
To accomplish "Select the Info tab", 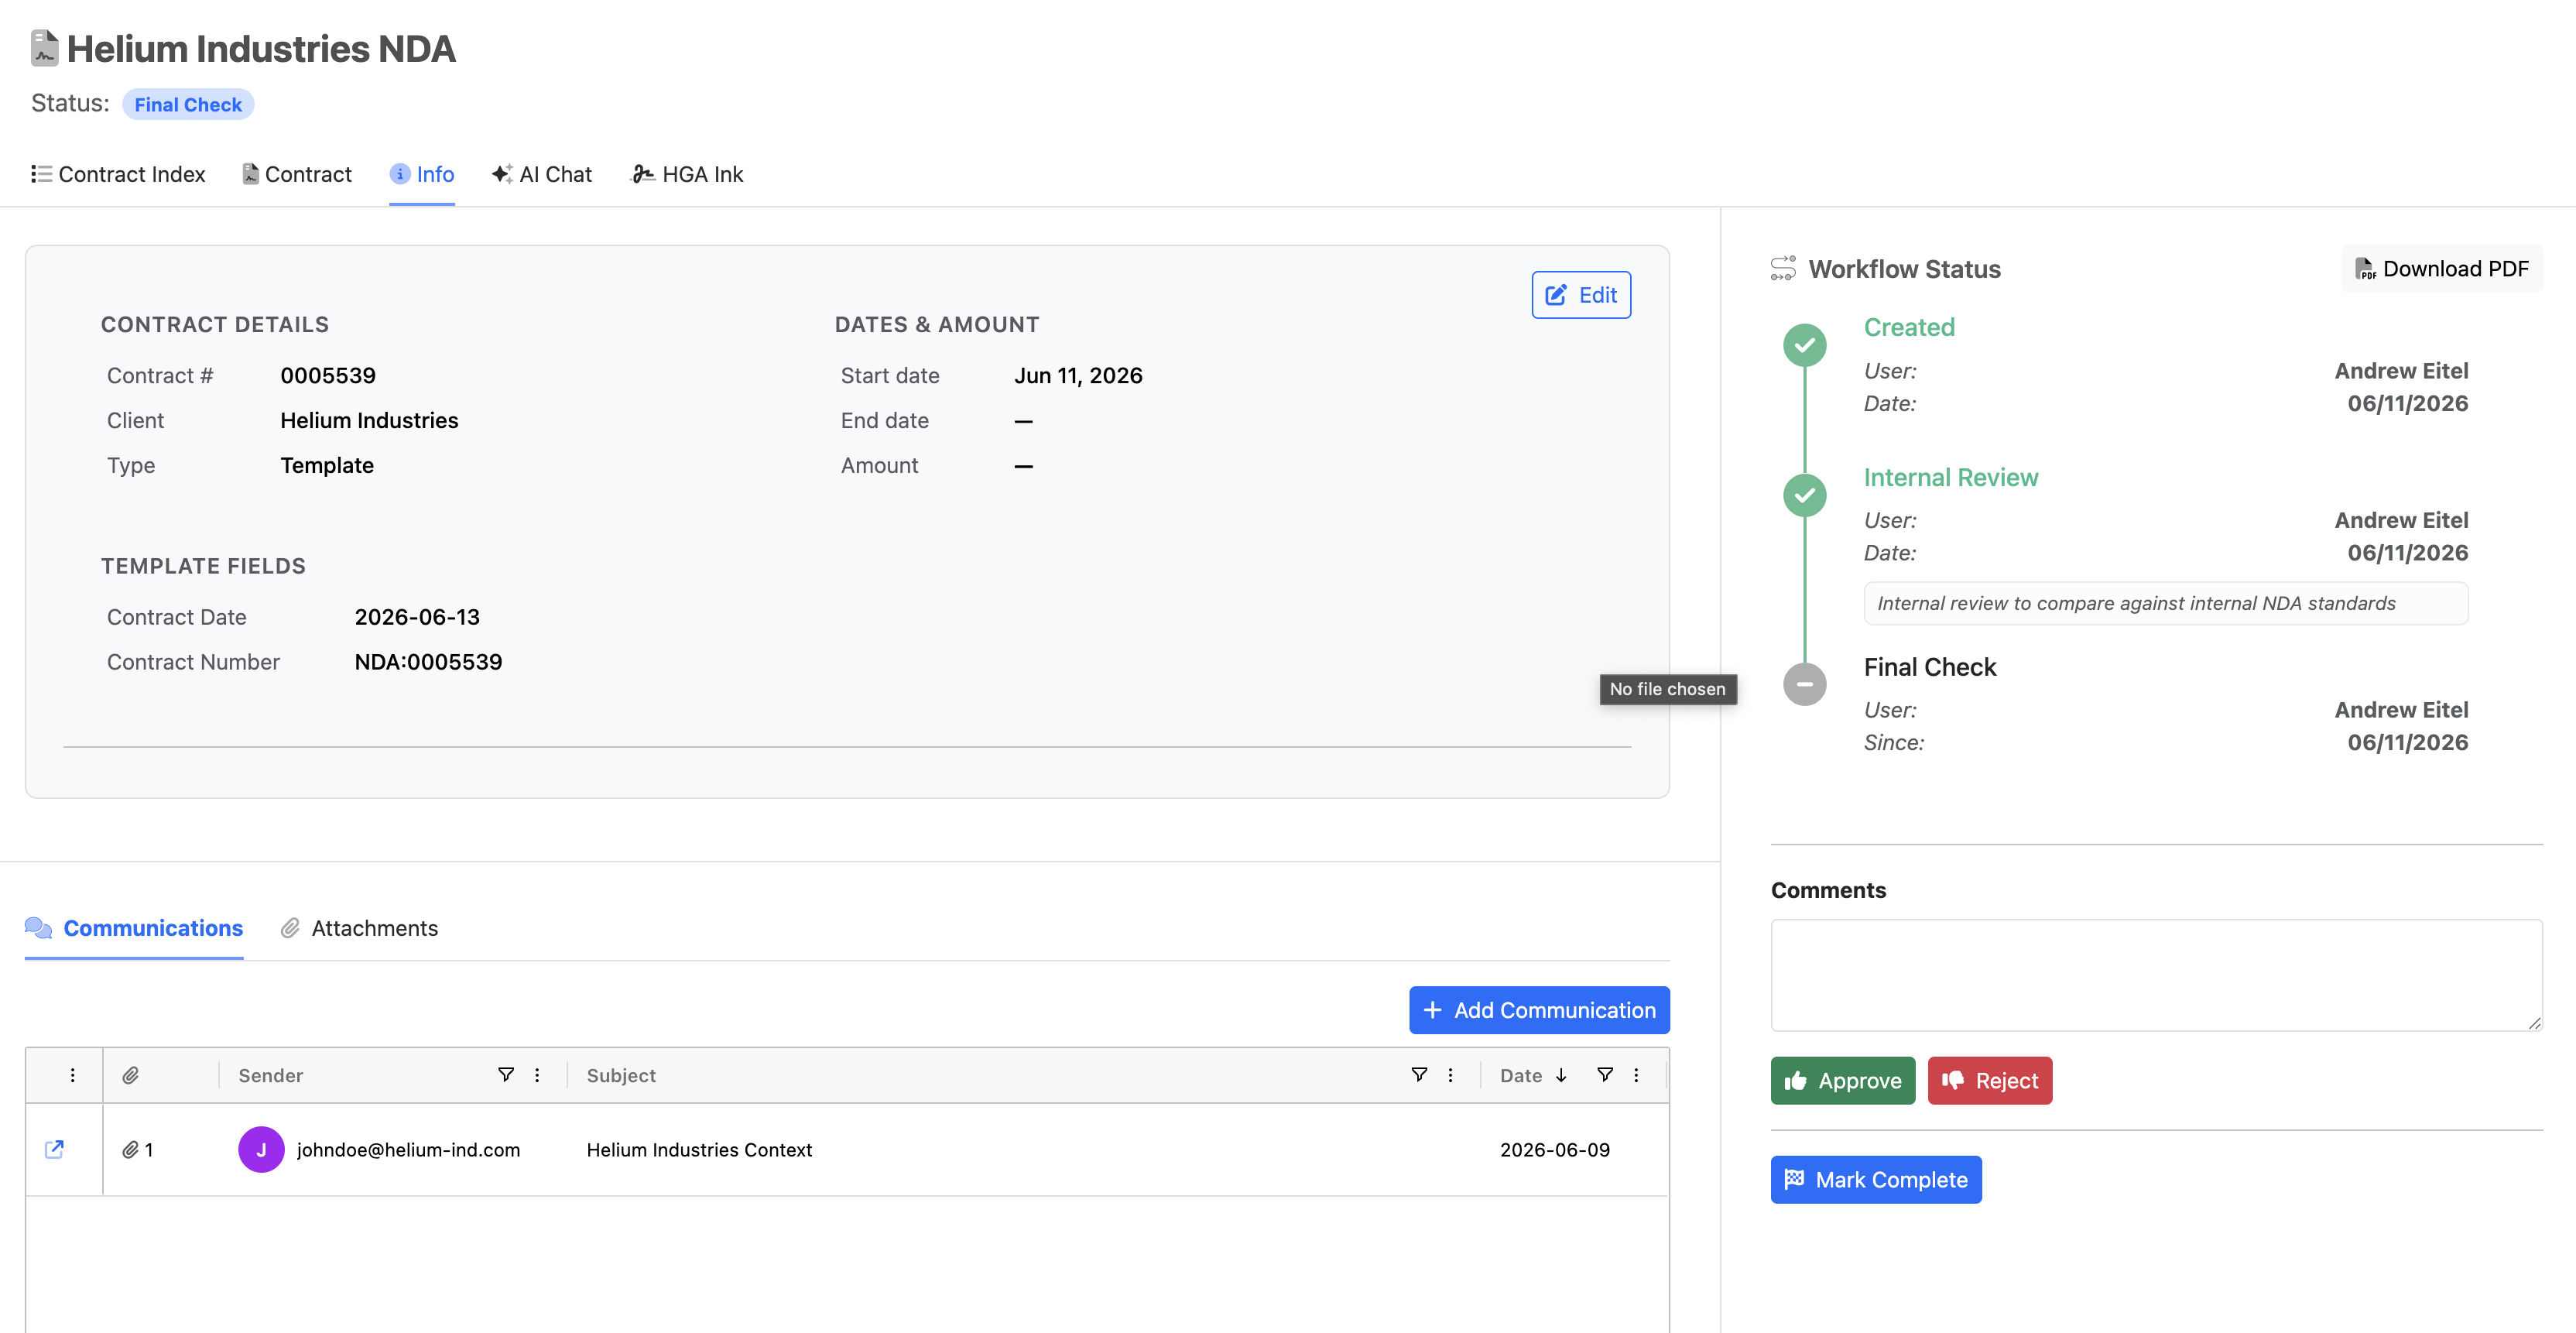I will [422, 174].
